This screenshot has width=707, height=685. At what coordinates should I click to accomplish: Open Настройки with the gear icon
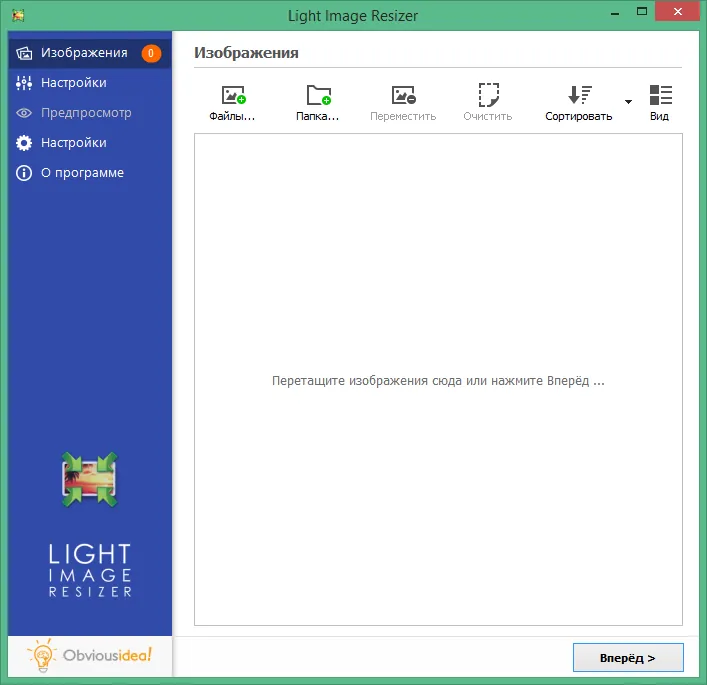(x=90, y=143)
